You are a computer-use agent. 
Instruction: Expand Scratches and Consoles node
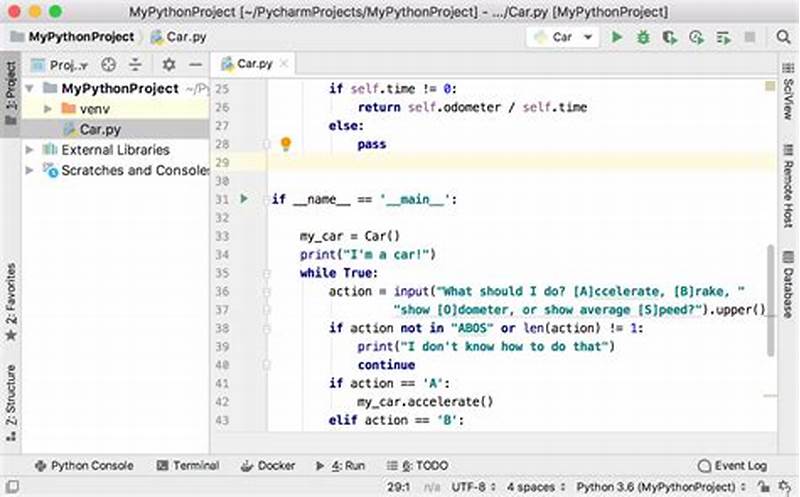click(x=30, y=170)
